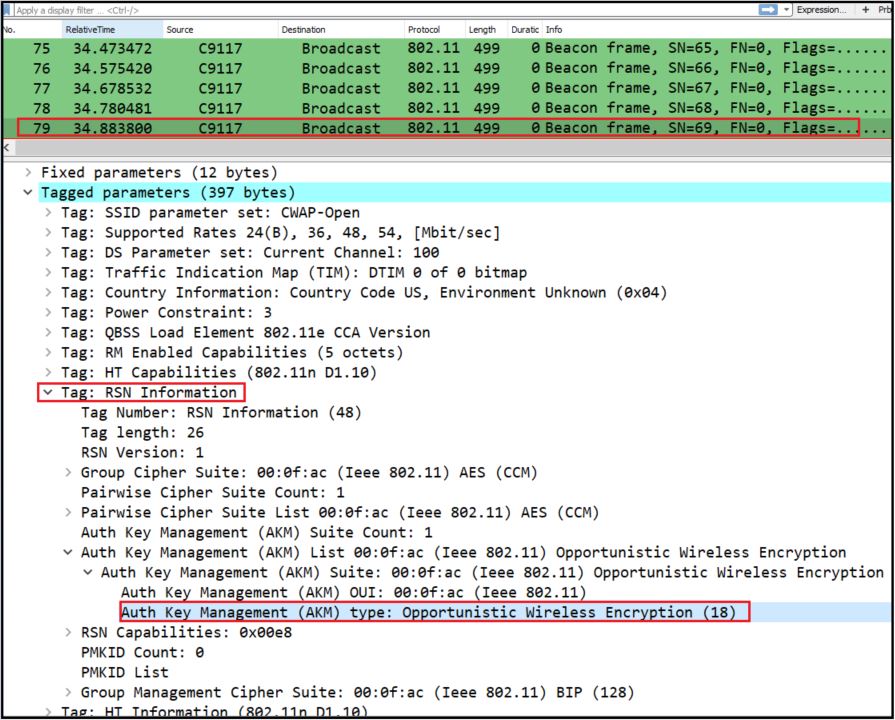Collapse the AKM List entry
The height and width of the screenshot is (720, 895).
(x=69, y=553)
